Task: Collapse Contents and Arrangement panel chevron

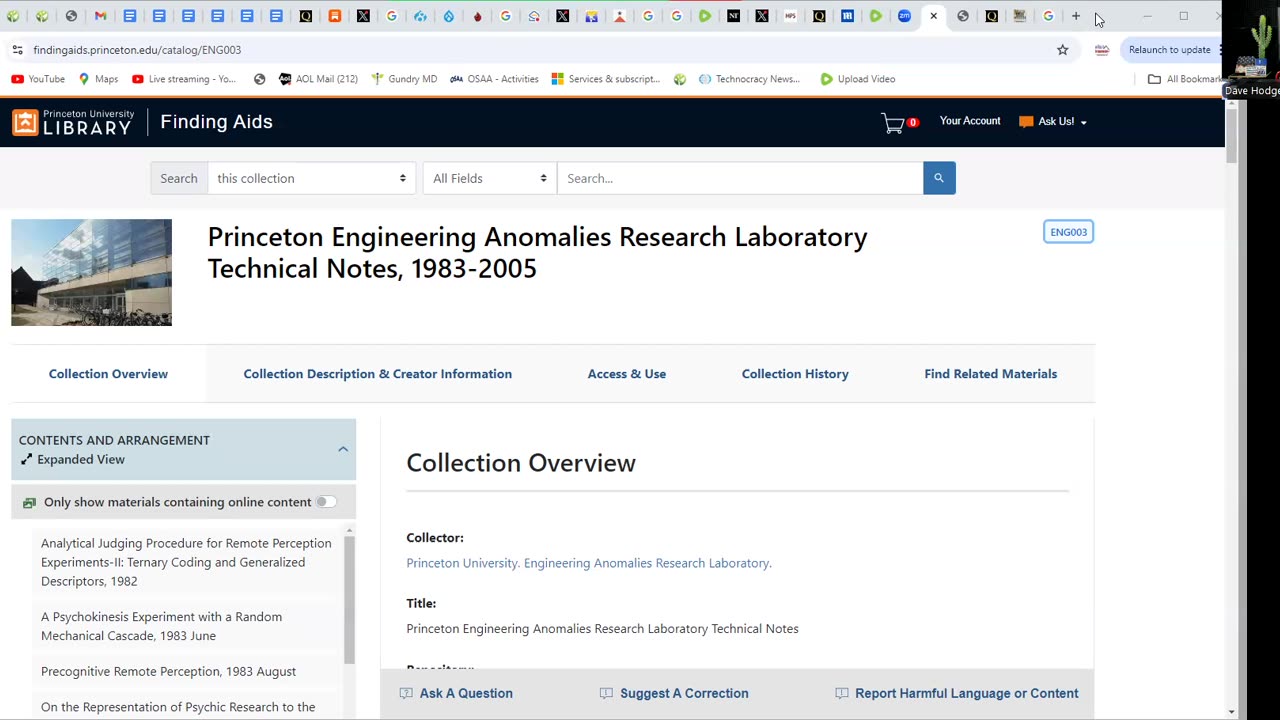Action: [343, 449]
